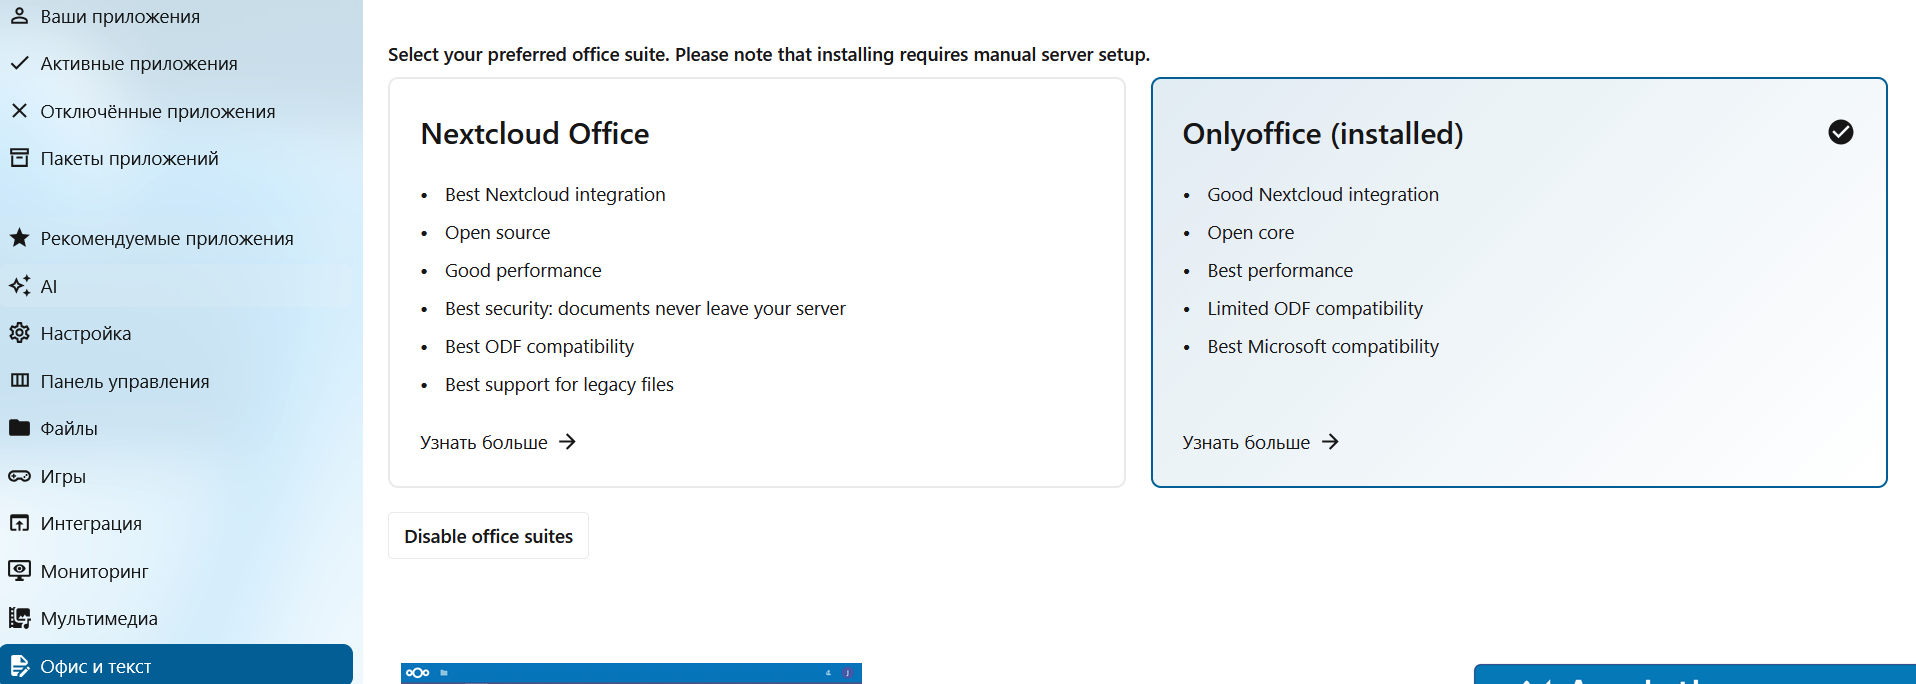The width and height of the screenshot is (1916, 684).
Task: Click the sparkle AI category icon
Action: (19, 286)
